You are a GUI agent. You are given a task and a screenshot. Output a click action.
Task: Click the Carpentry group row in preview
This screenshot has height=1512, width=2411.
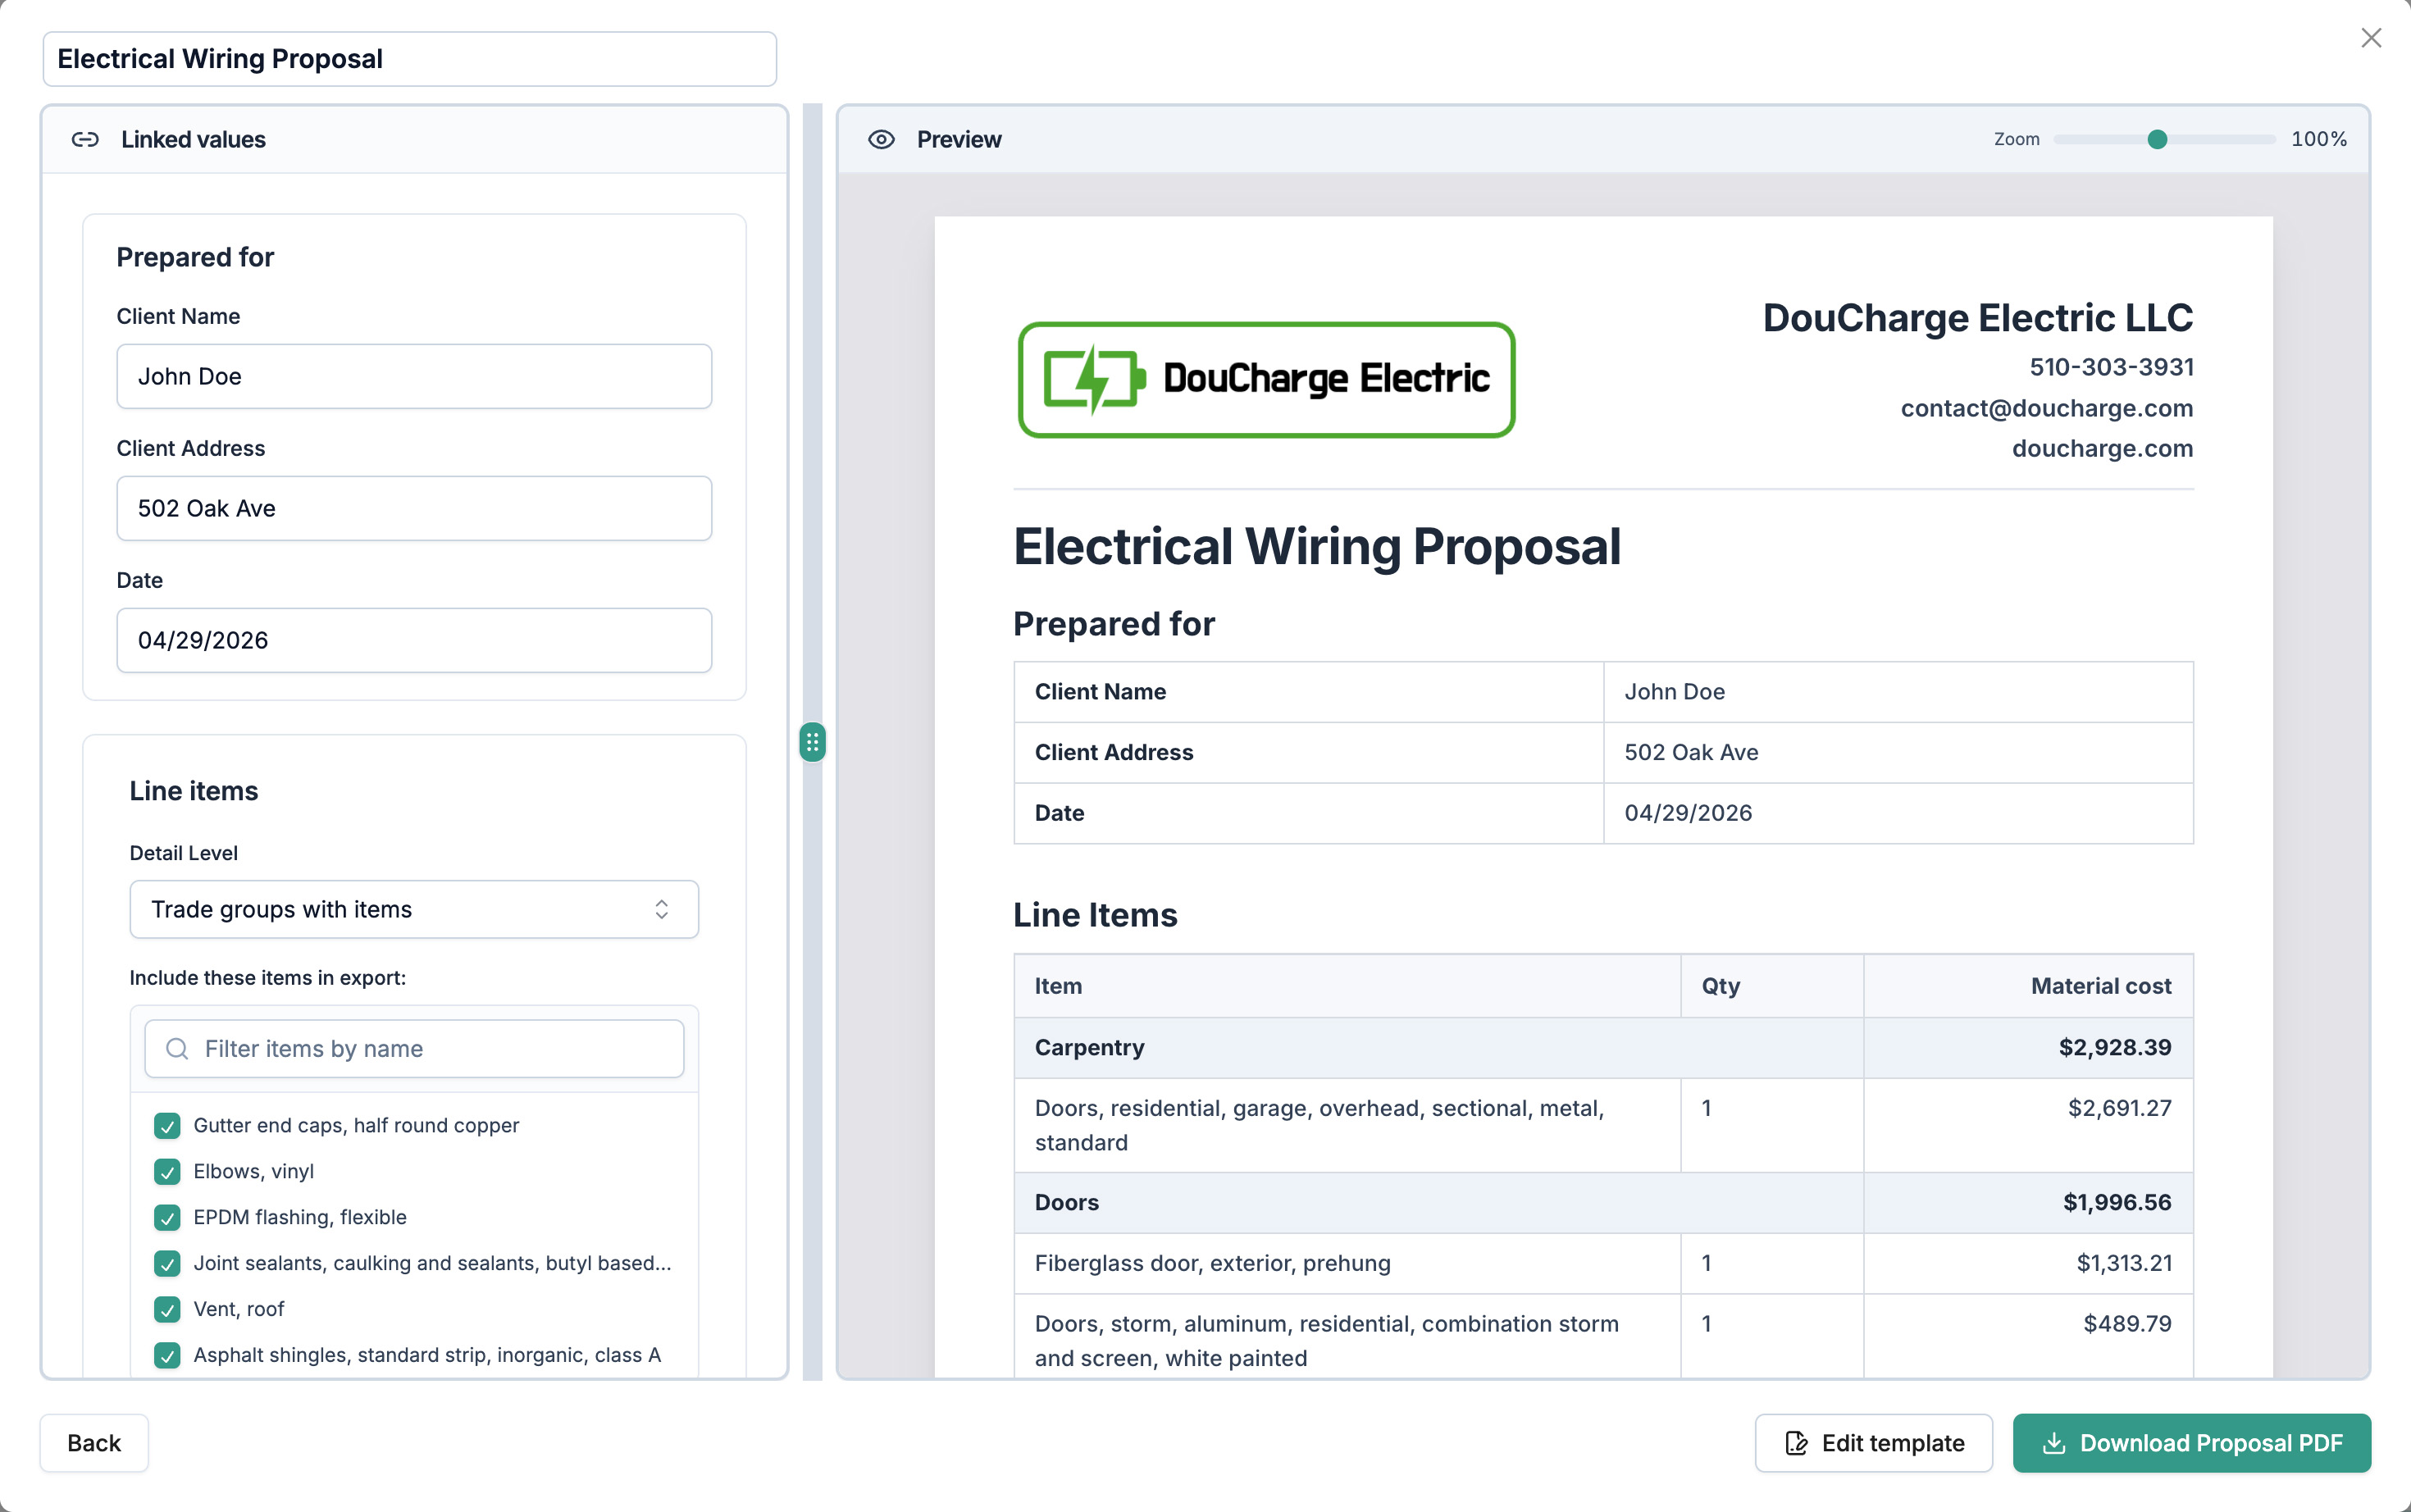click(1603, 1047)
